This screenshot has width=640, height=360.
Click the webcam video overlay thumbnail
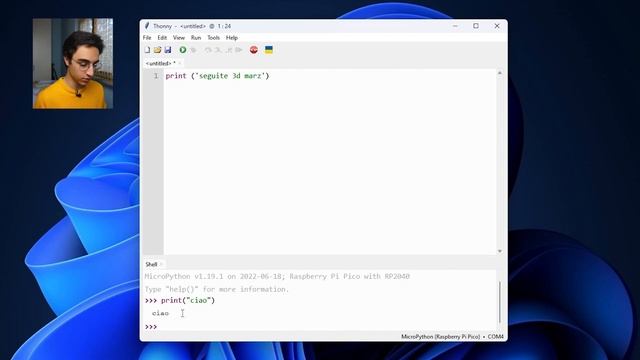point(73,63)
